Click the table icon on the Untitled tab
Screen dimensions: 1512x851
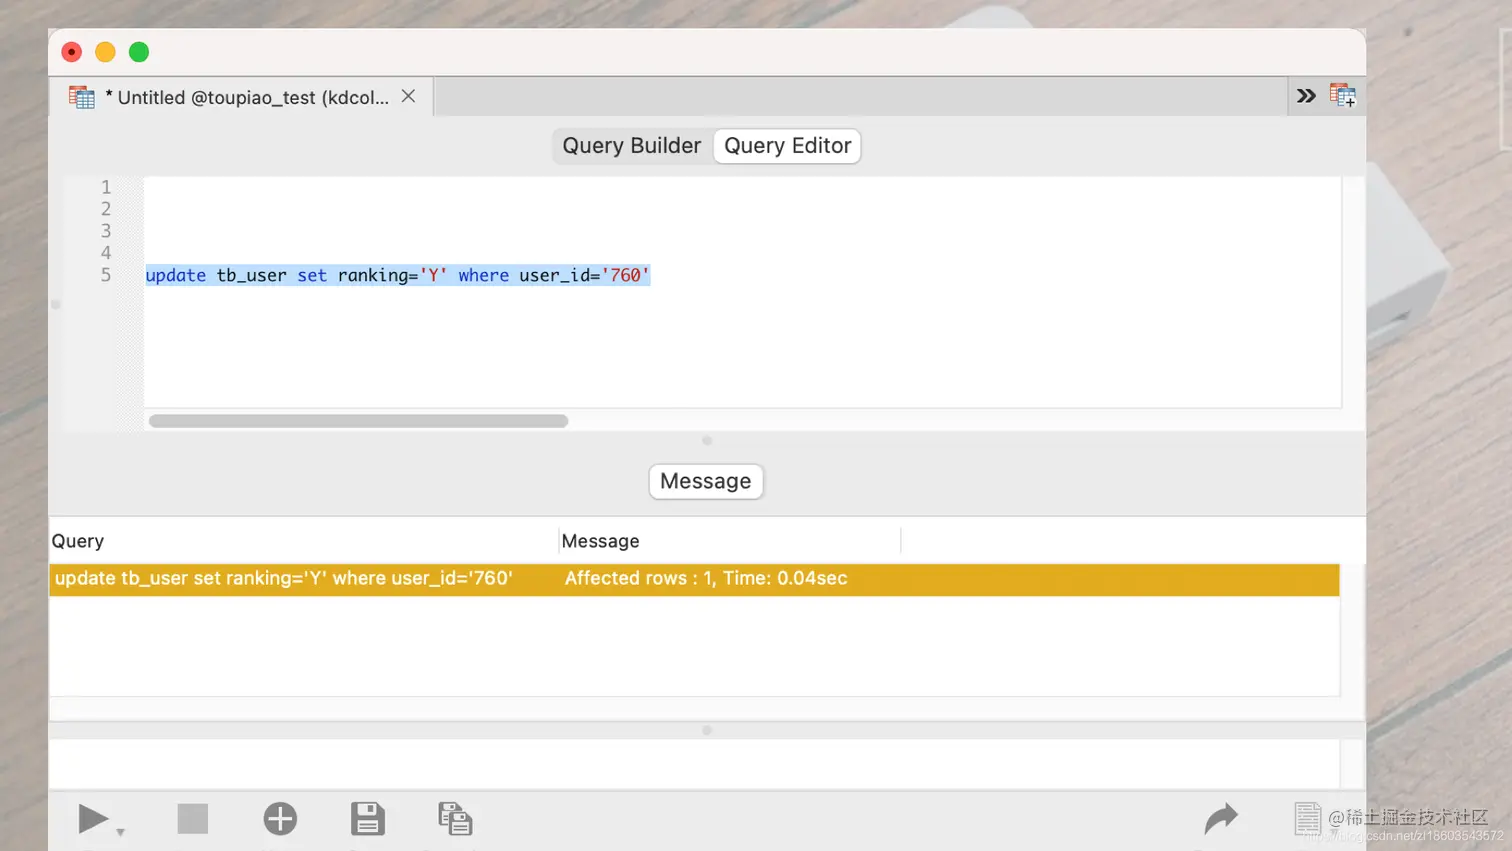coord(82,97)
